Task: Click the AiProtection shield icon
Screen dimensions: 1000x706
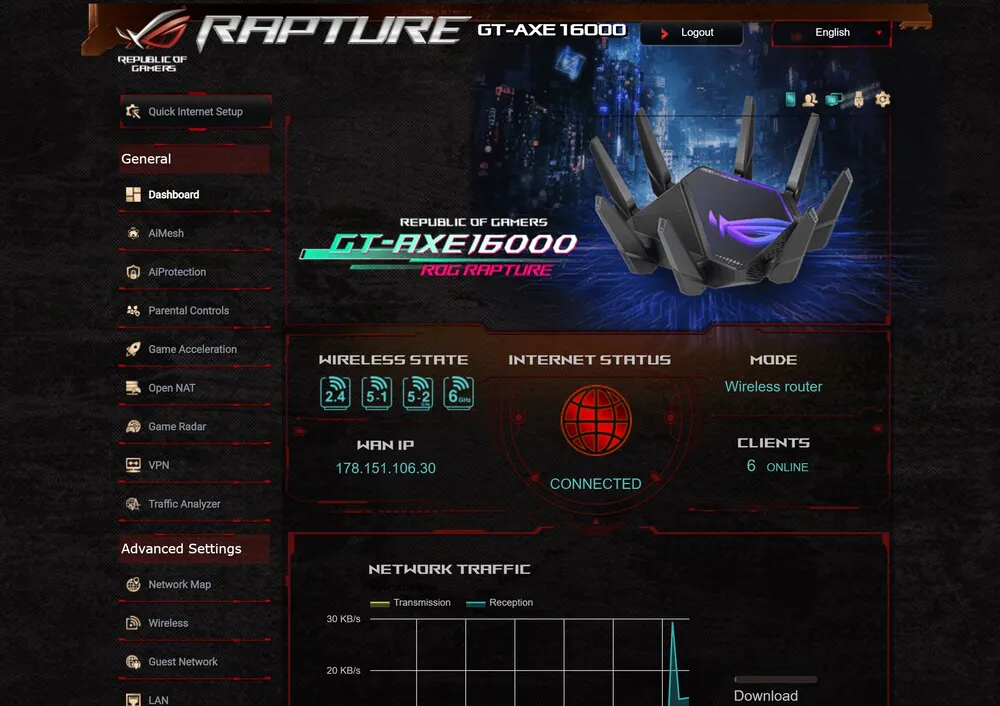Action: [133, 272]
